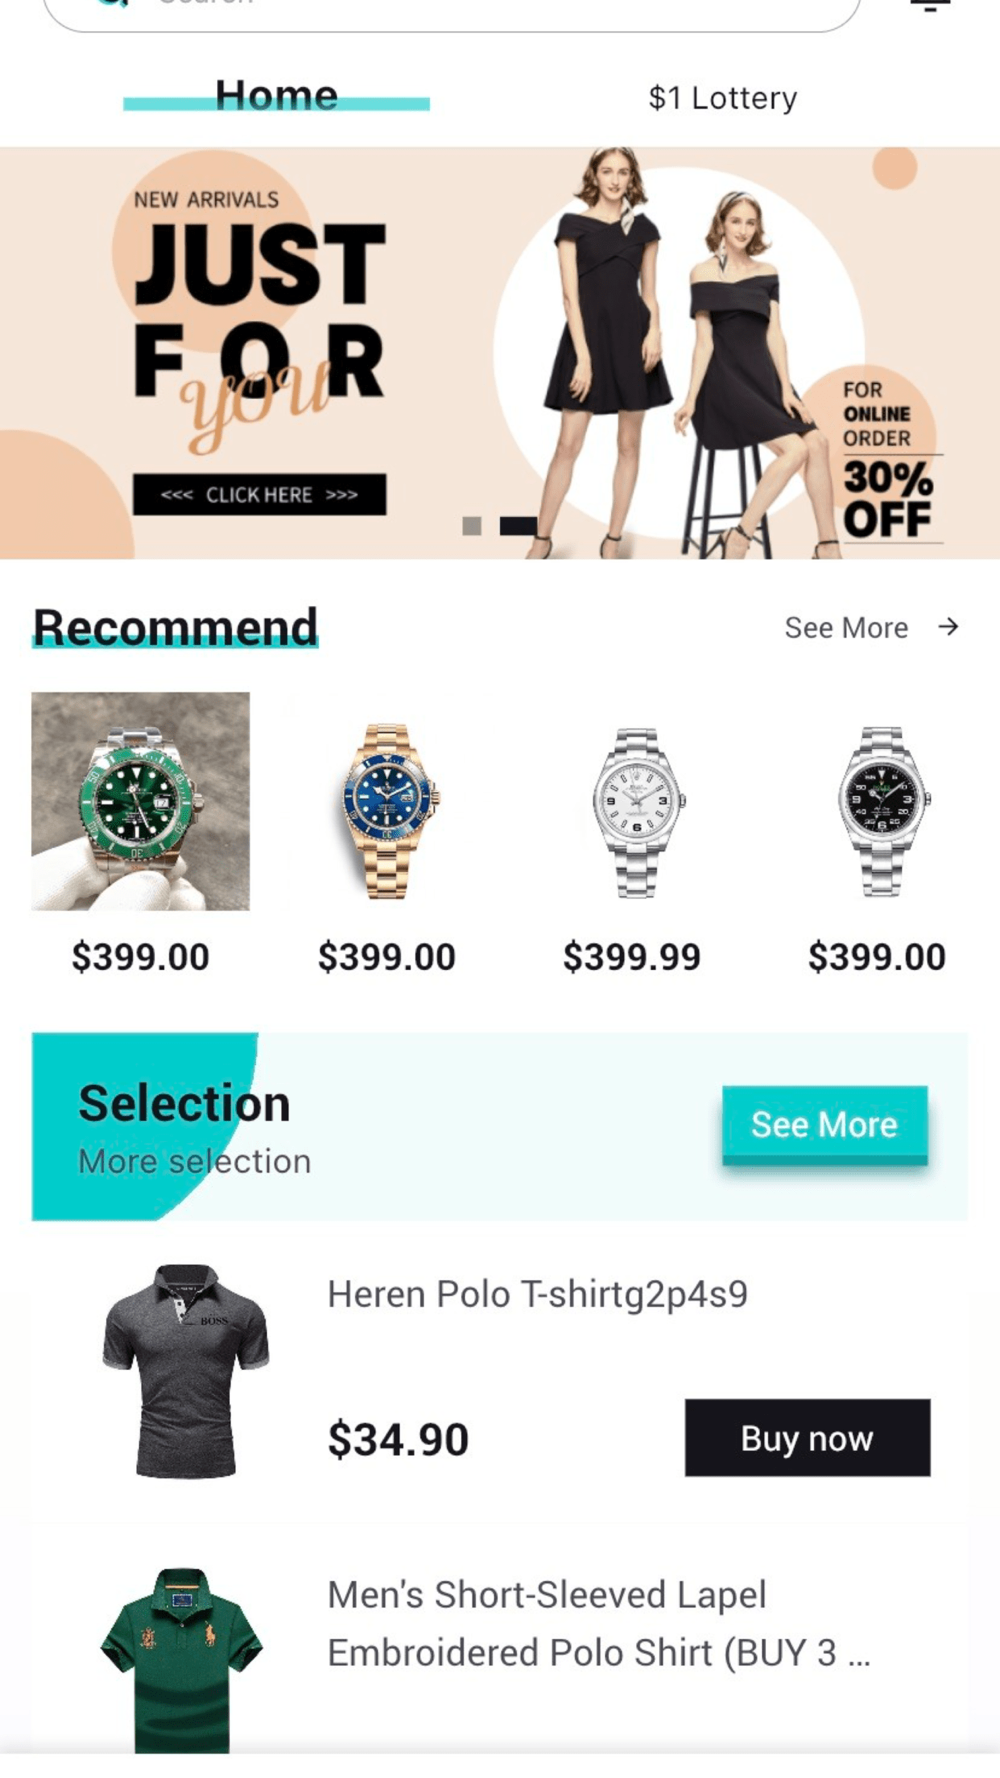Open See More next to Recommend

coord(846,628)
